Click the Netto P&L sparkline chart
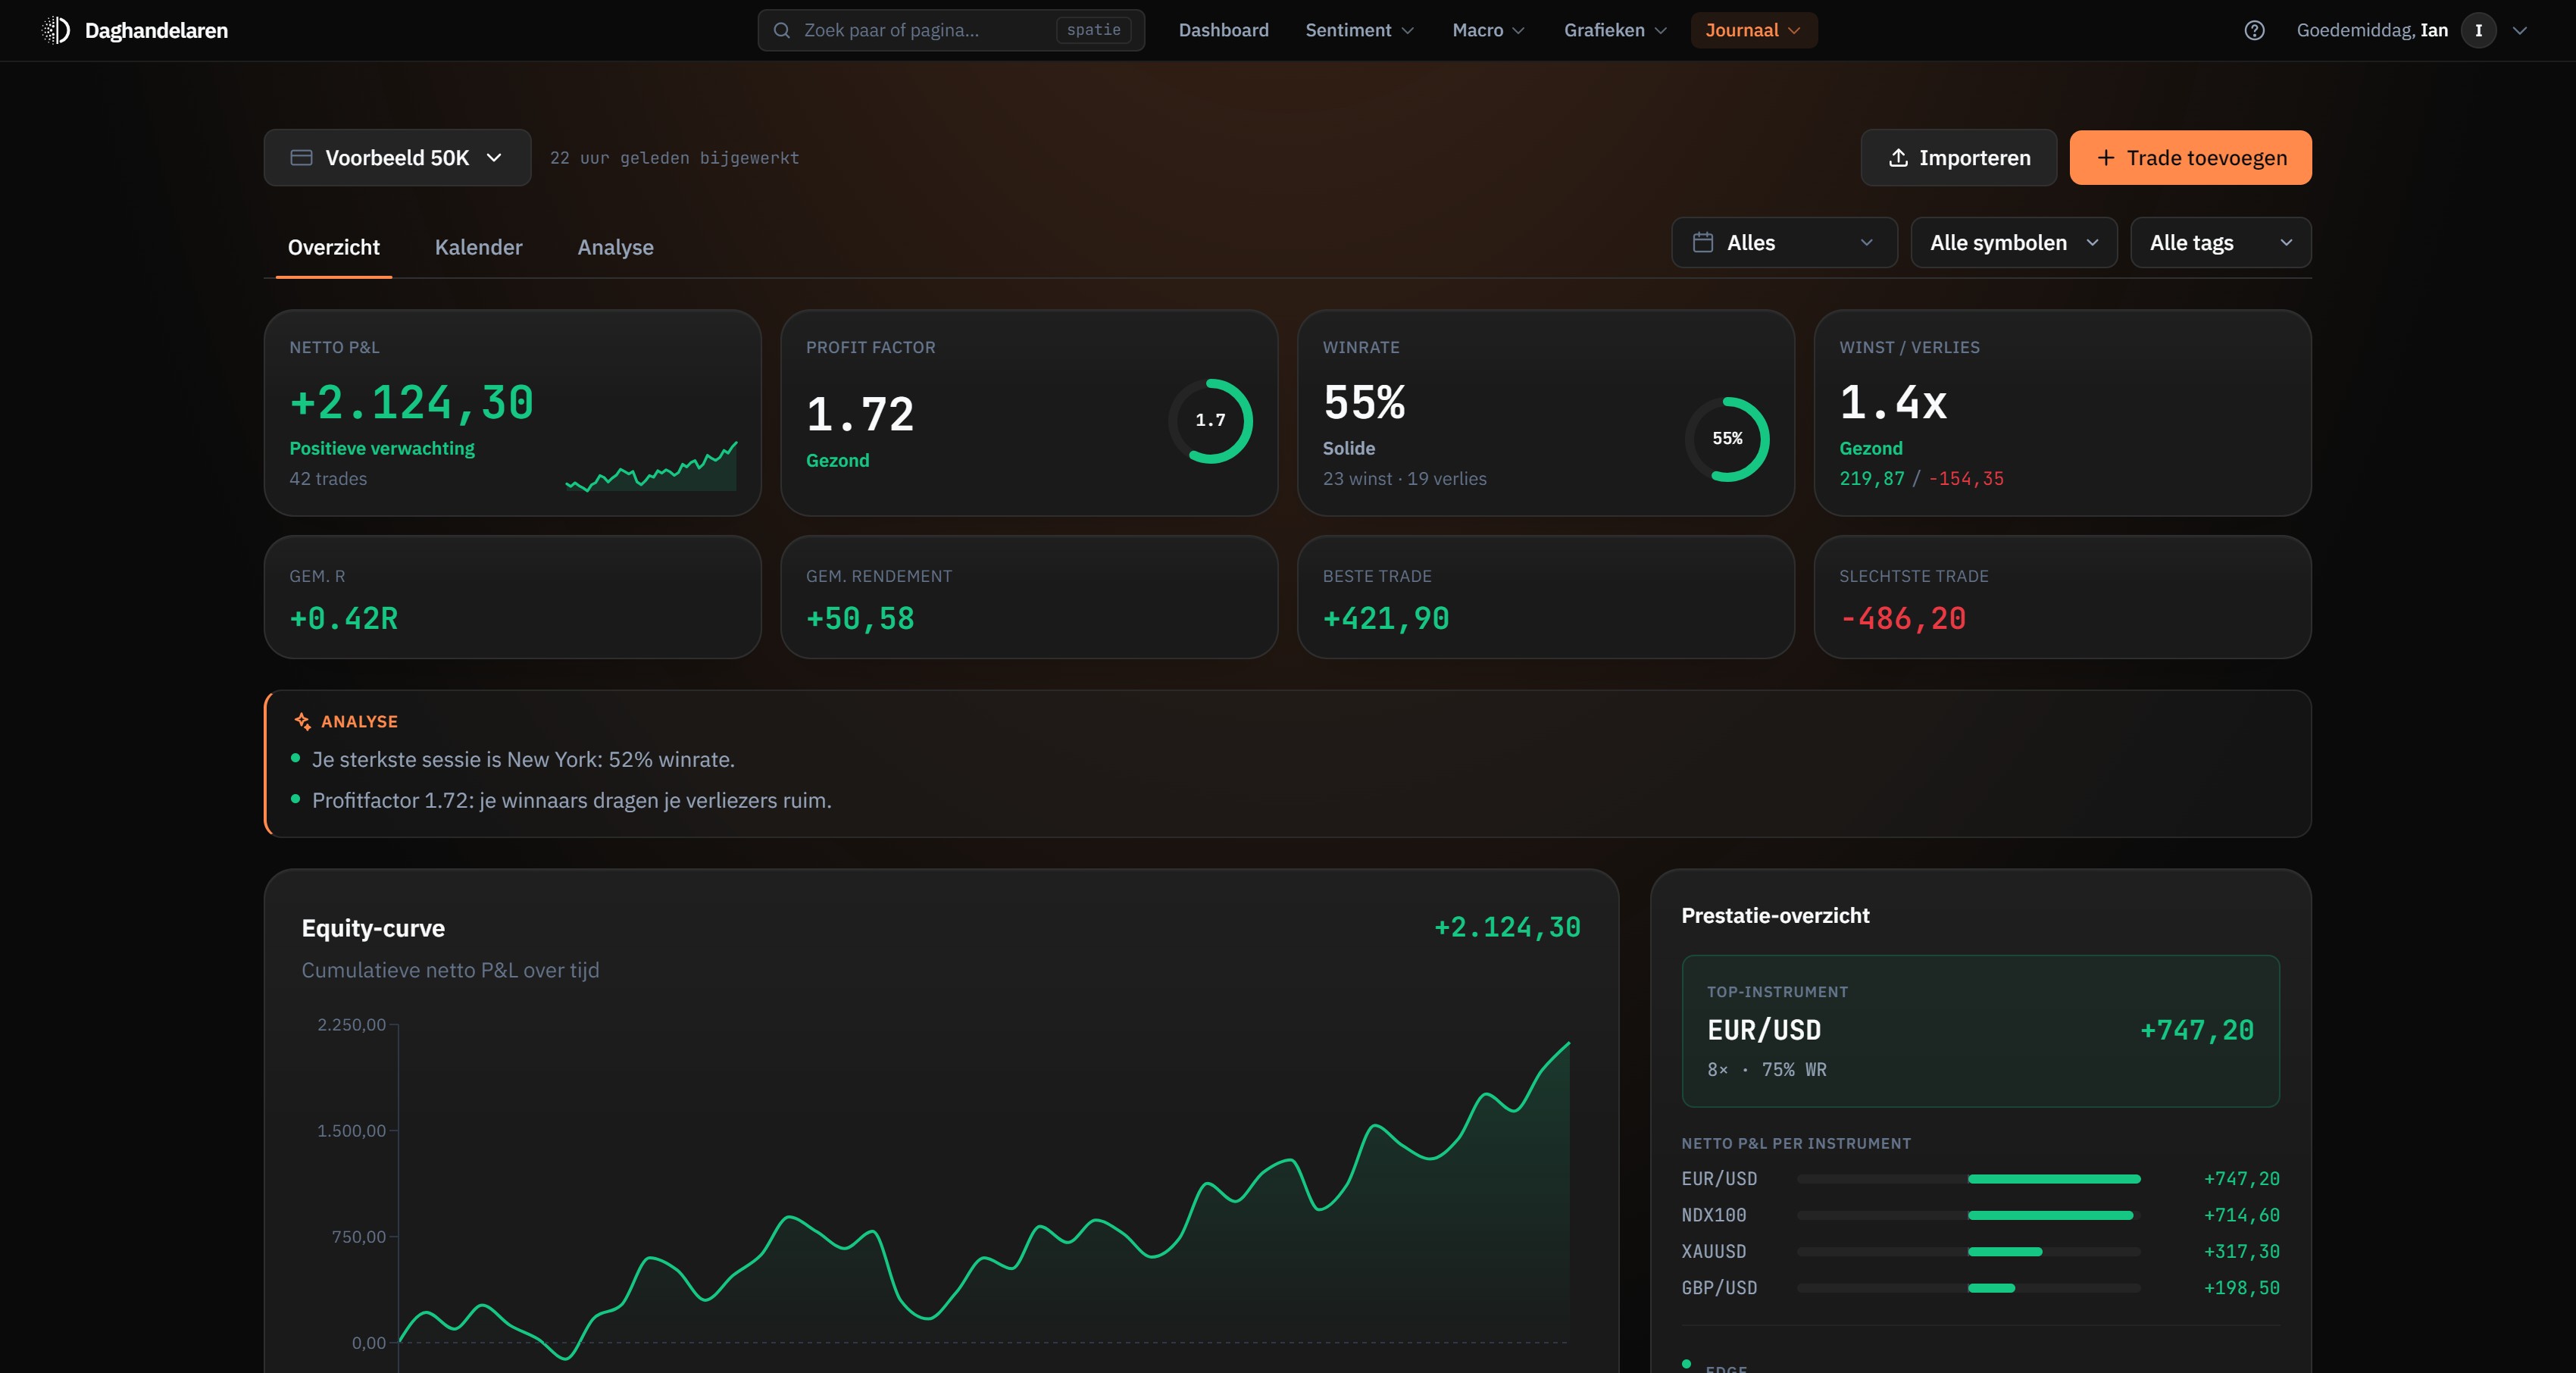This screenshot has height=1373, width=2576. click(651, 467)
